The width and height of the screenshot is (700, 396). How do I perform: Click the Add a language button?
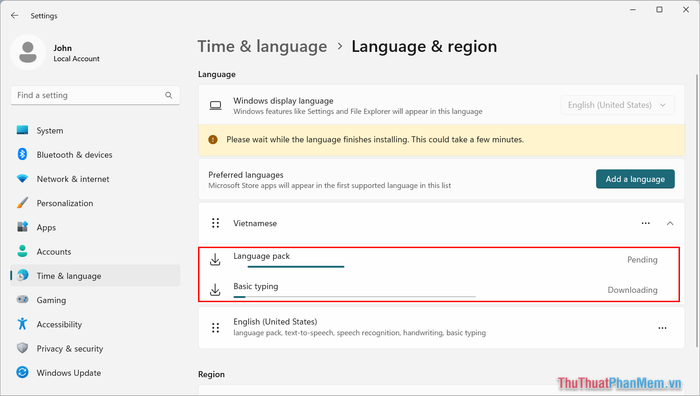pos(635,179)
